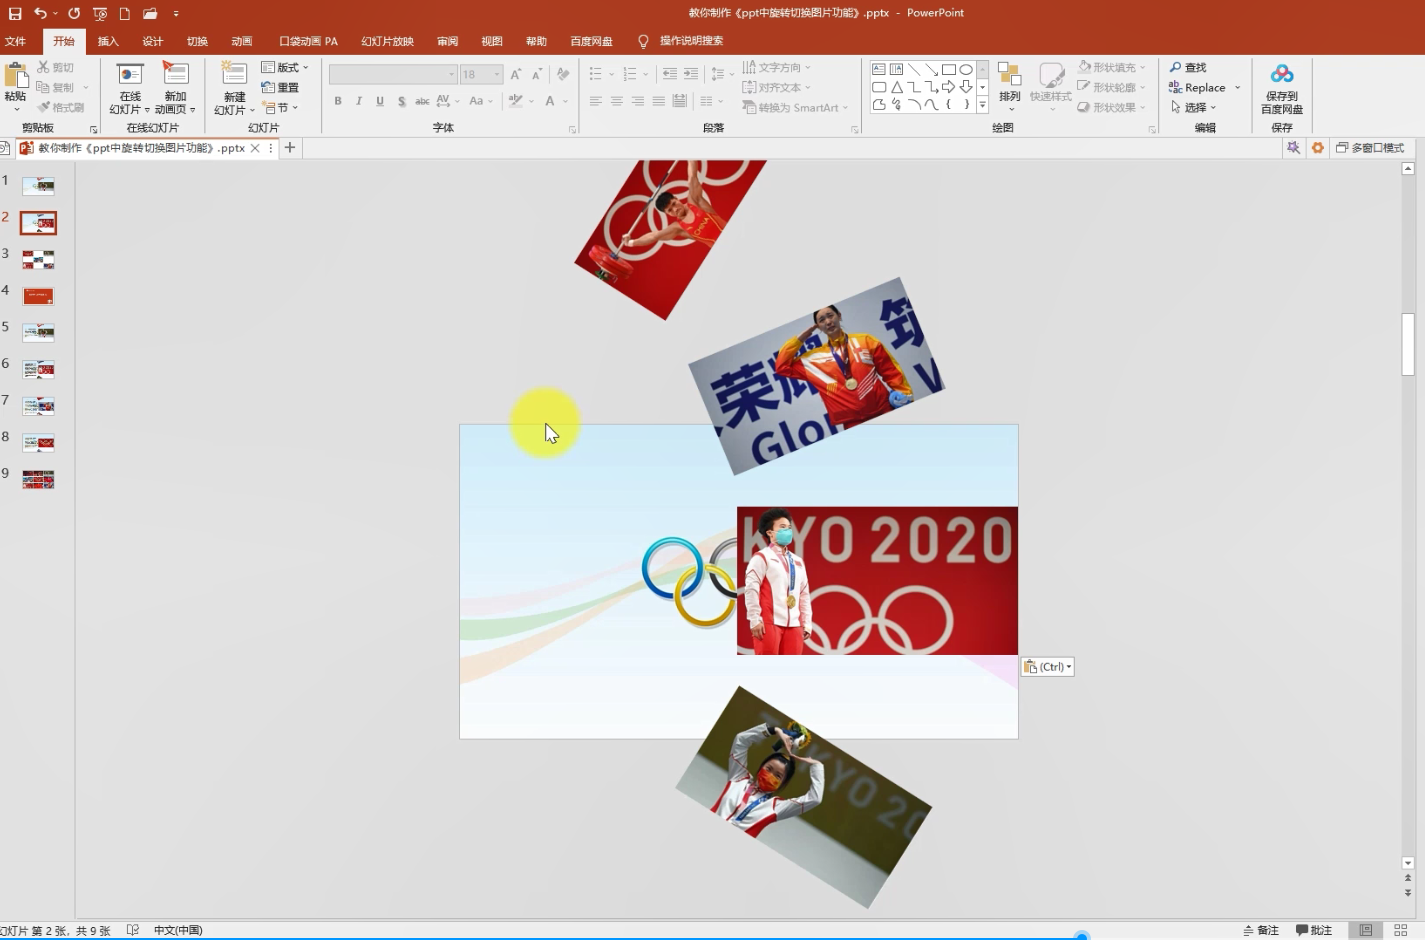
Task: Create new blank document icon
Action: tap(125, 14)
